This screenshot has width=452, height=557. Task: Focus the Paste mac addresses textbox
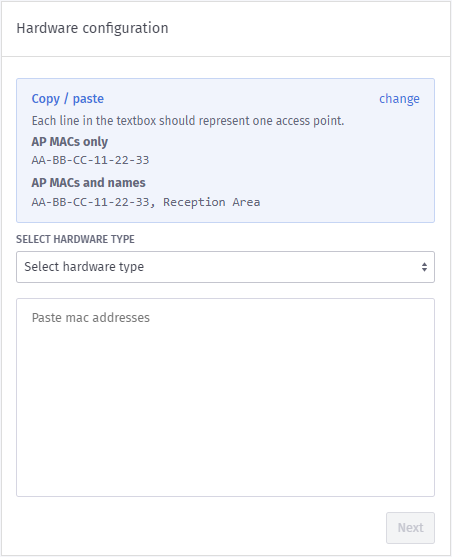225,398
